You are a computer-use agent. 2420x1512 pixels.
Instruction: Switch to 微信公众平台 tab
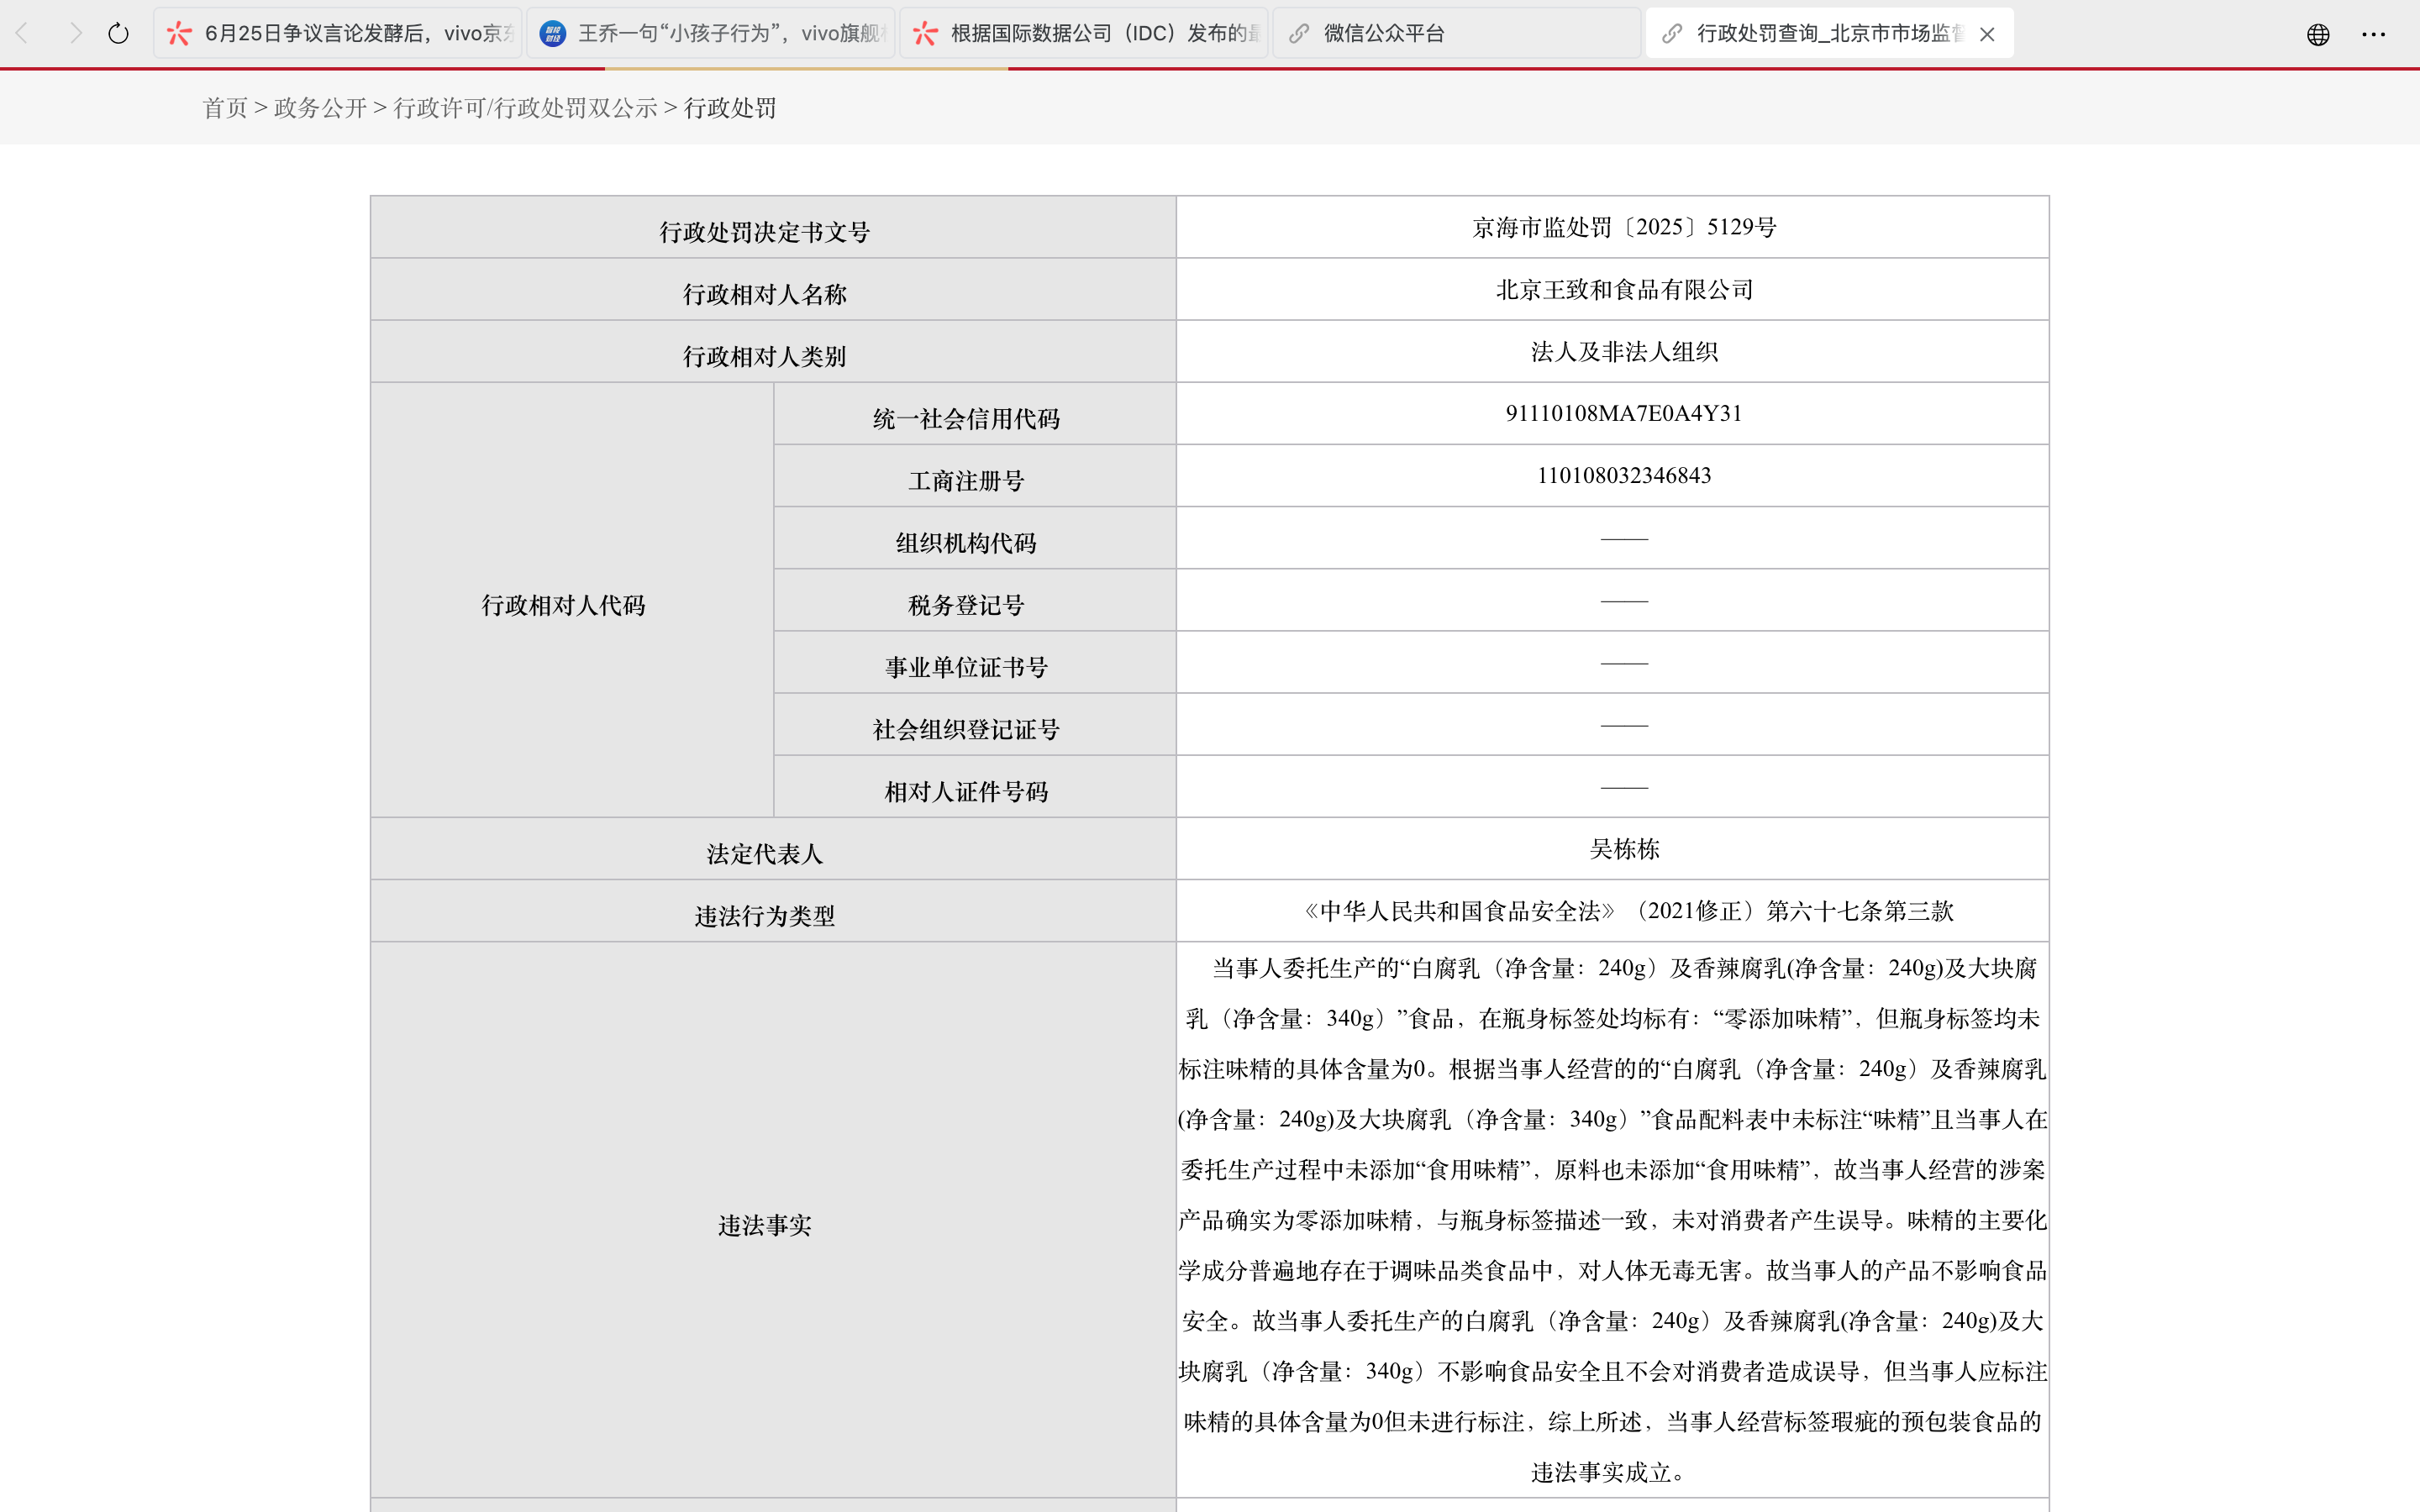pyautogui.click(x=1383, y=34)
